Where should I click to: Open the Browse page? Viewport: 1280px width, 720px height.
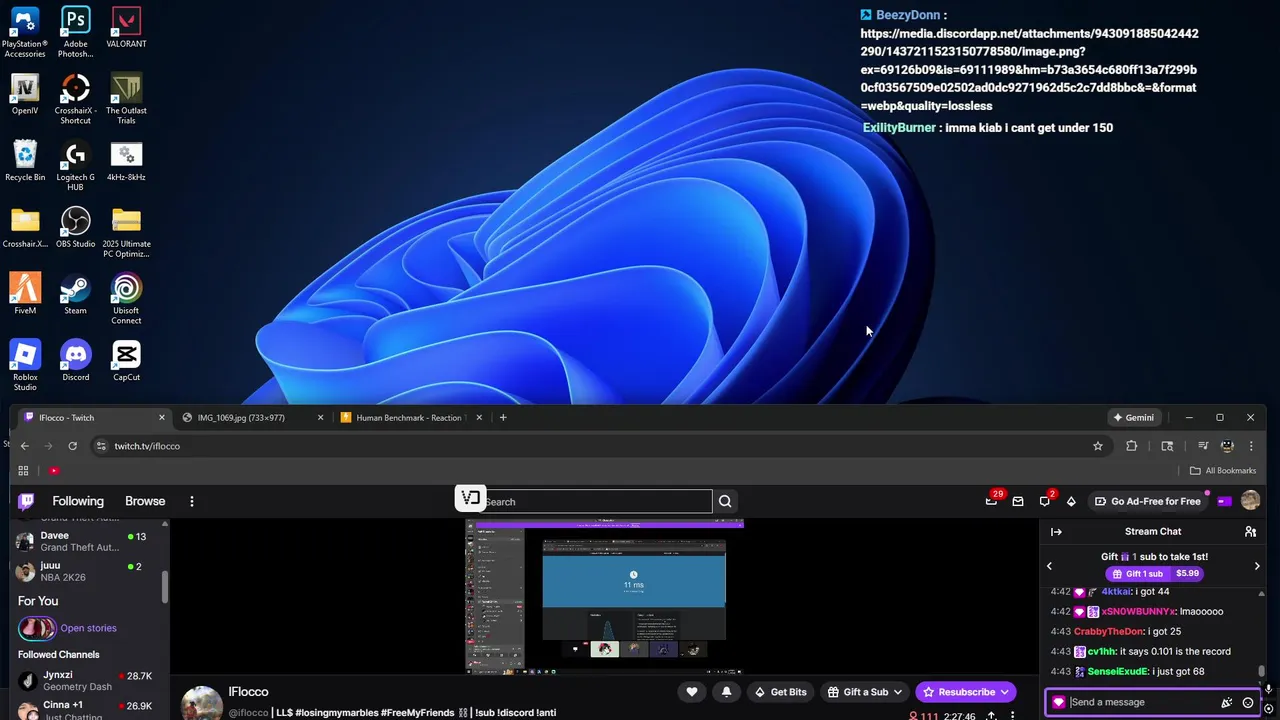tap(145, 501)
